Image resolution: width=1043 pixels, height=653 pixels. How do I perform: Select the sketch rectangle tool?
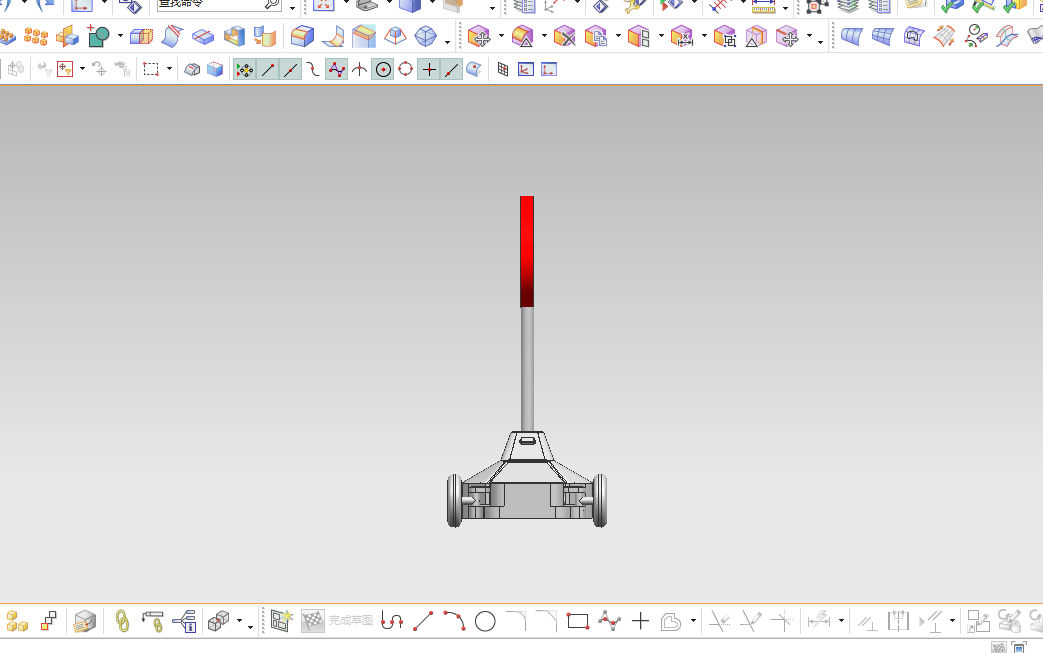click(x=578, y=621)
